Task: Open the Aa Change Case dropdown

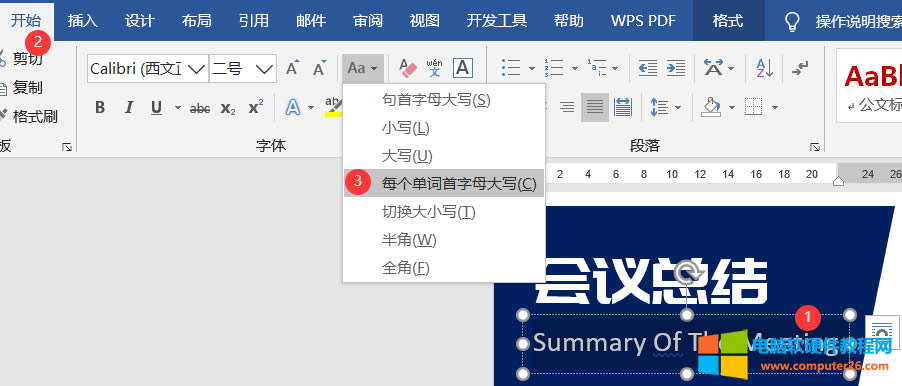Action: [363, 68]
